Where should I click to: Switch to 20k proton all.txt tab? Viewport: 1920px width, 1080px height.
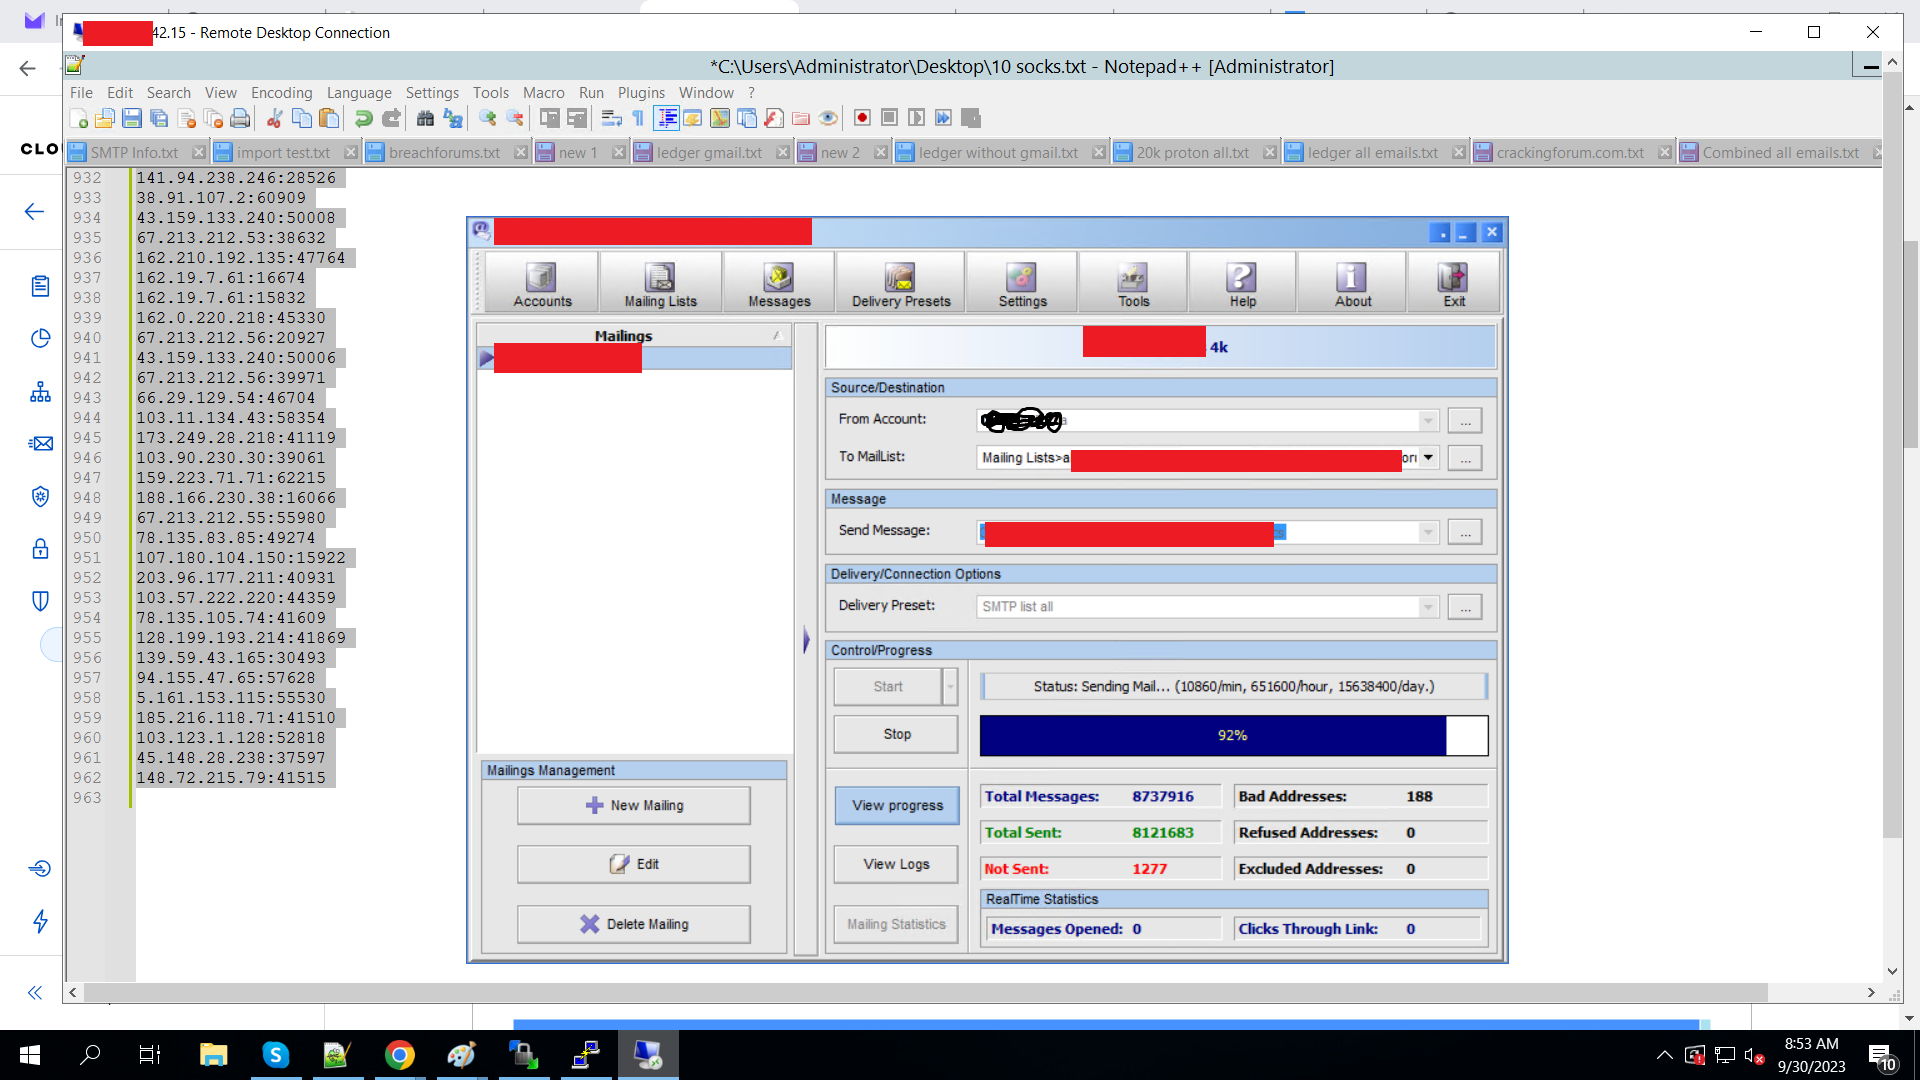(x=1192, y=153)
